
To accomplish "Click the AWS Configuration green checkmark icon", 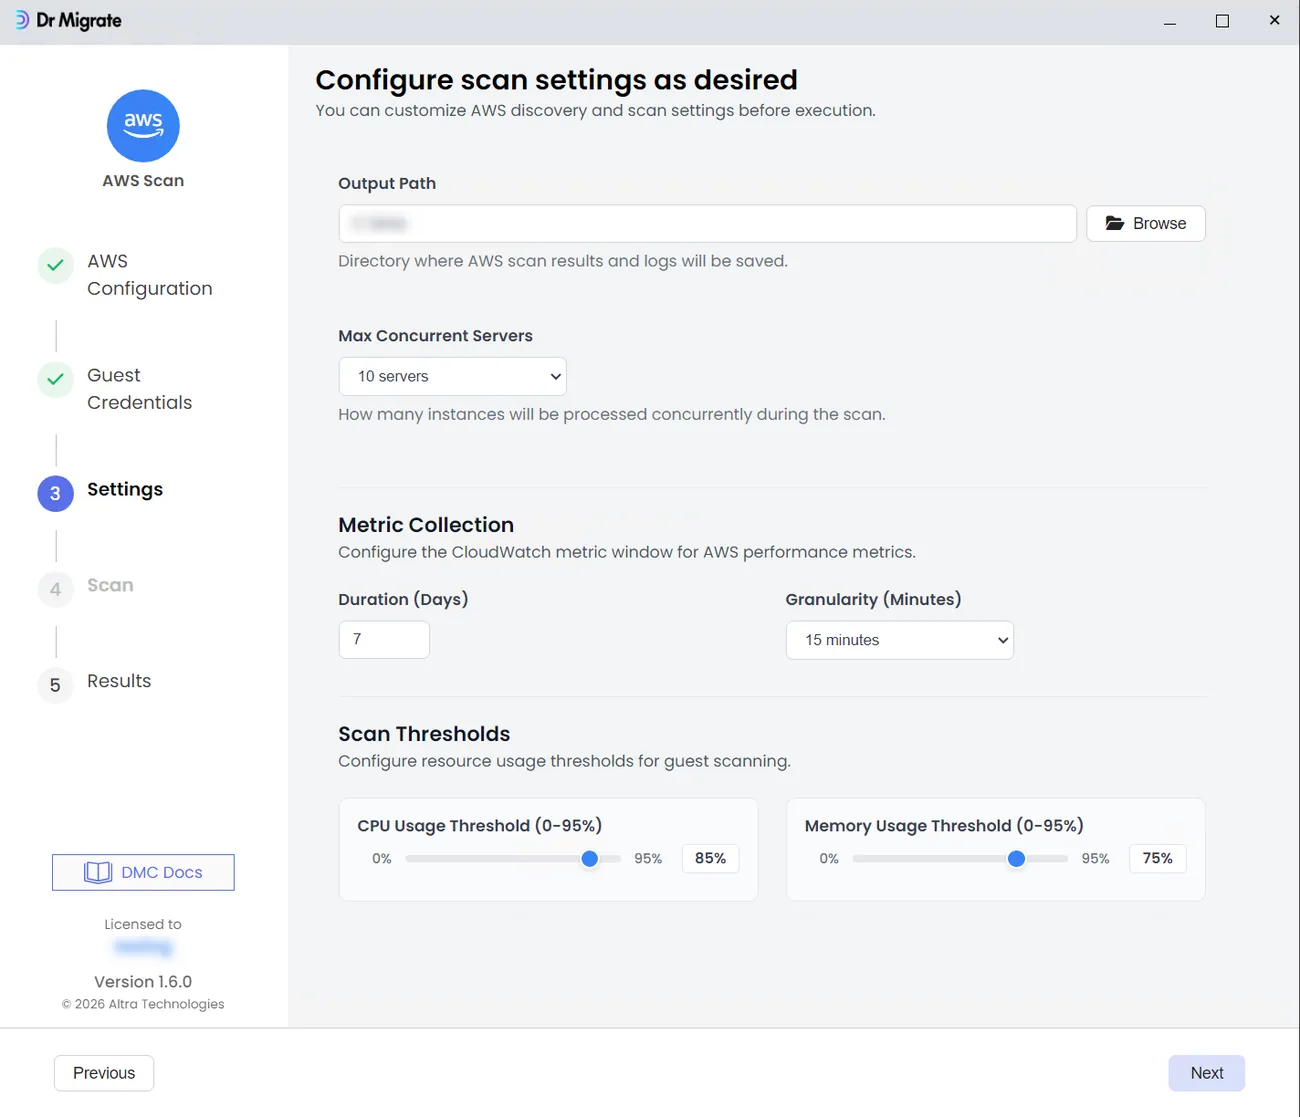I will pos(56,265).
